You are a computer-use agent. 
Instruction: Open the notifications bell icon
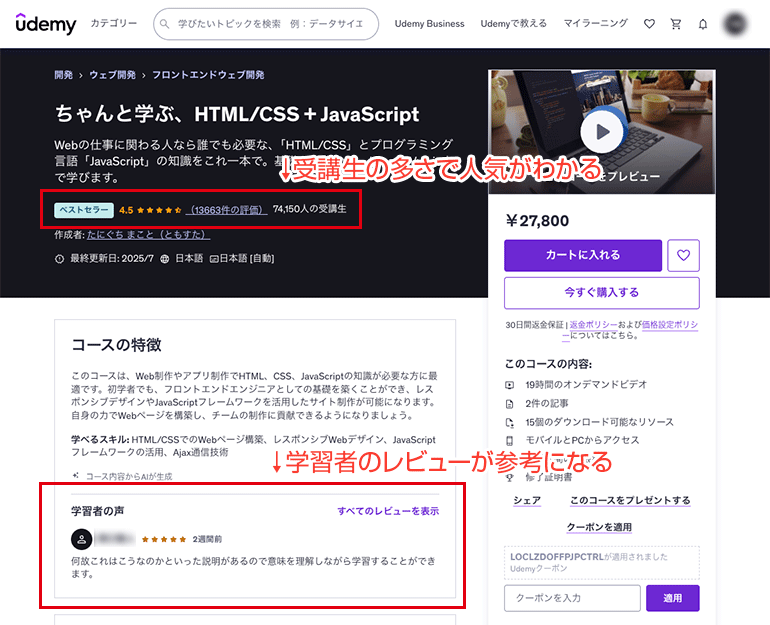tap(703, 24)
